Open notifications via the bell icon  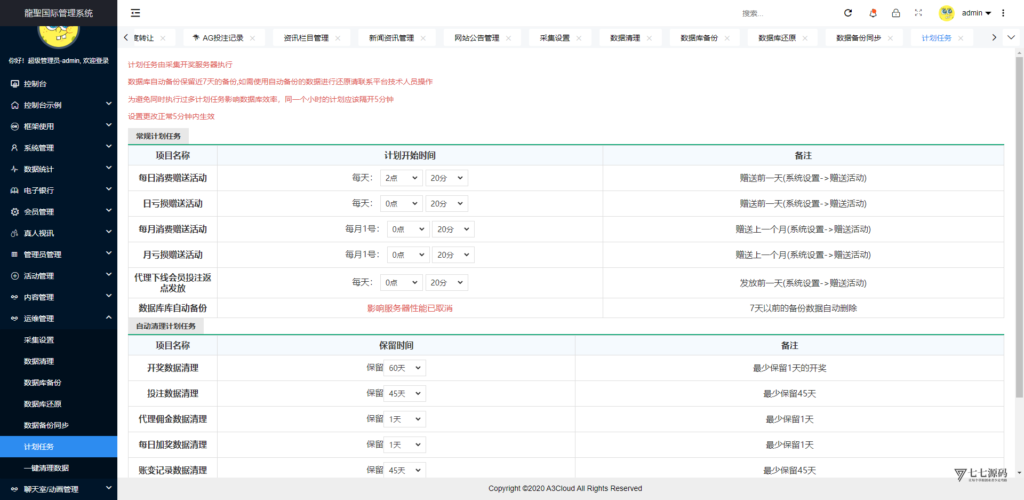tap(873, 13)
